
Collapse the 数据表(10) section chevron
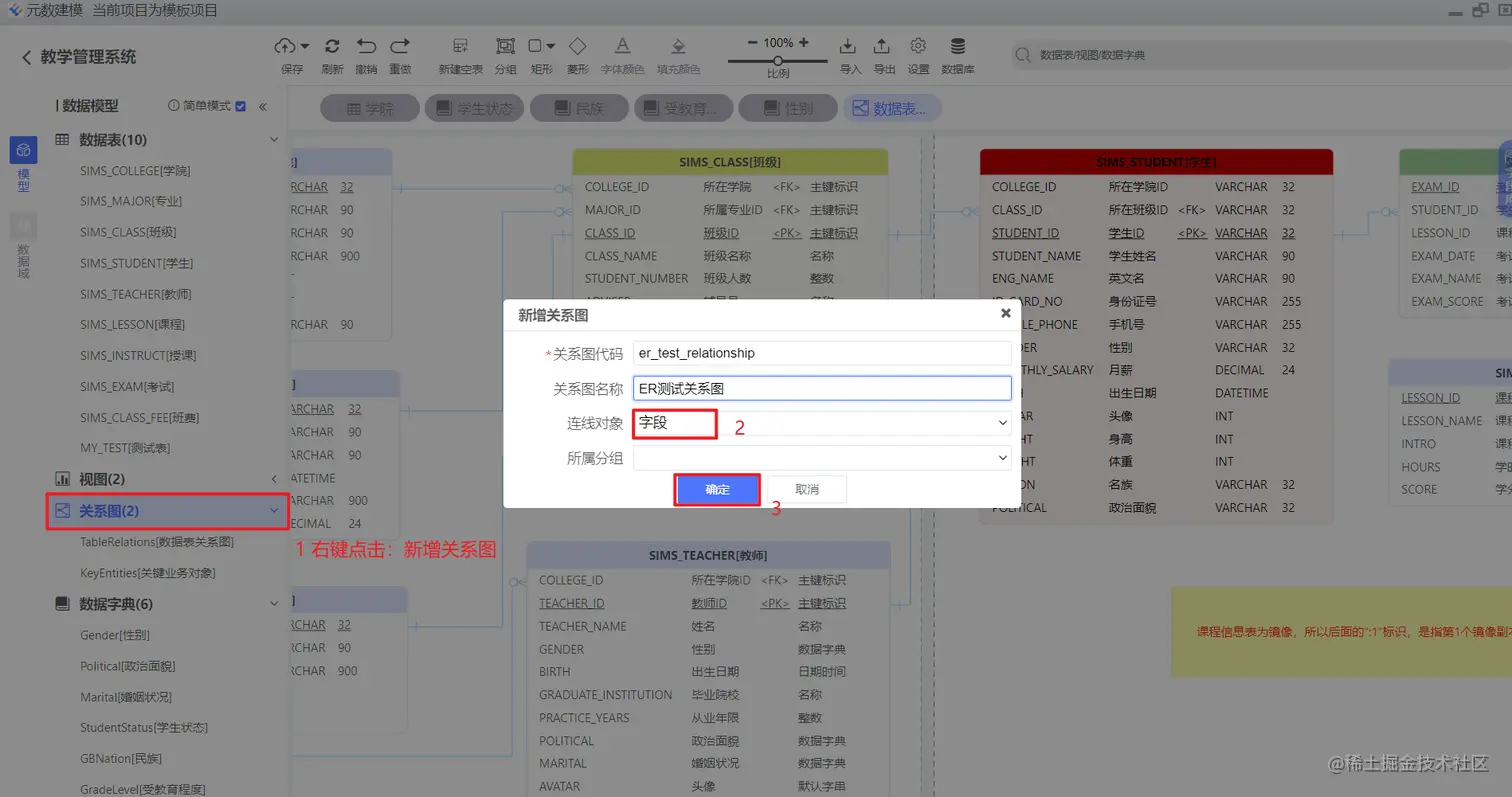(x=274, y=141)
